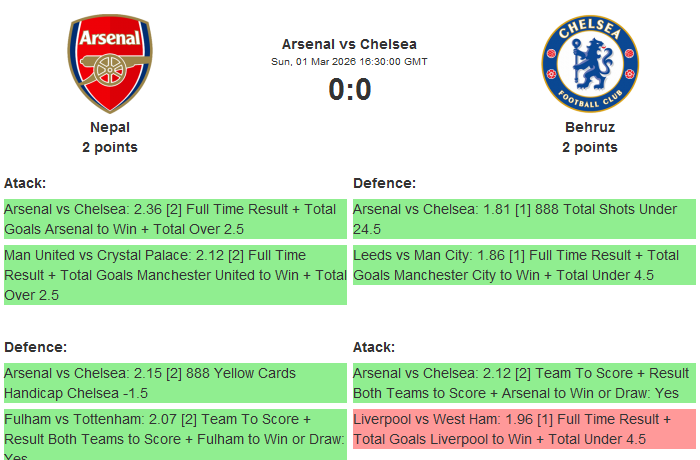Click the 0:0 match score
Image resolution: width=700 pixels, height=460 pixels.
349,90
